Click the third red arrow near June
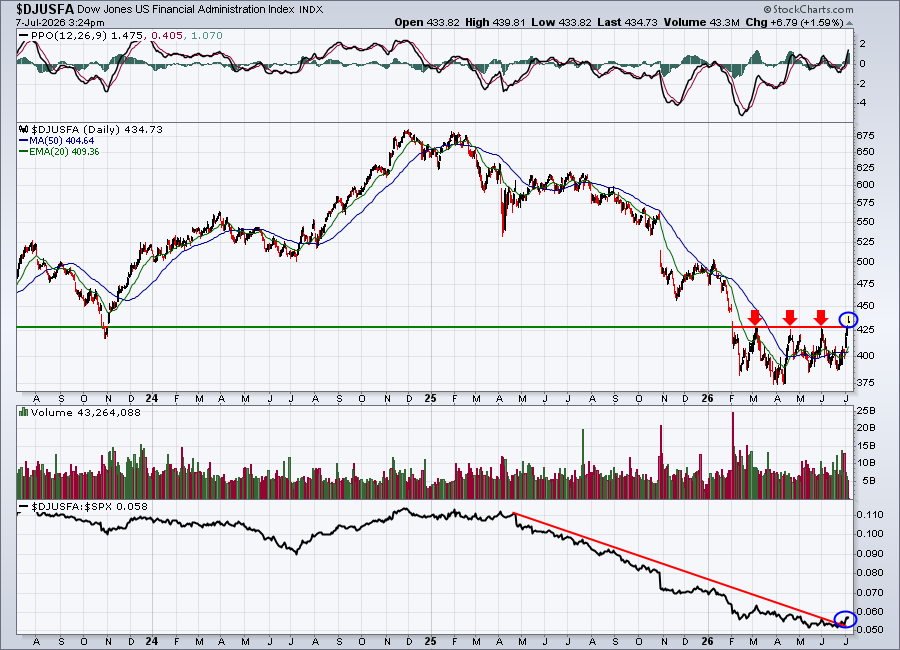The width and height of the screenshot is (900, 650). click(x=821, y=318)
